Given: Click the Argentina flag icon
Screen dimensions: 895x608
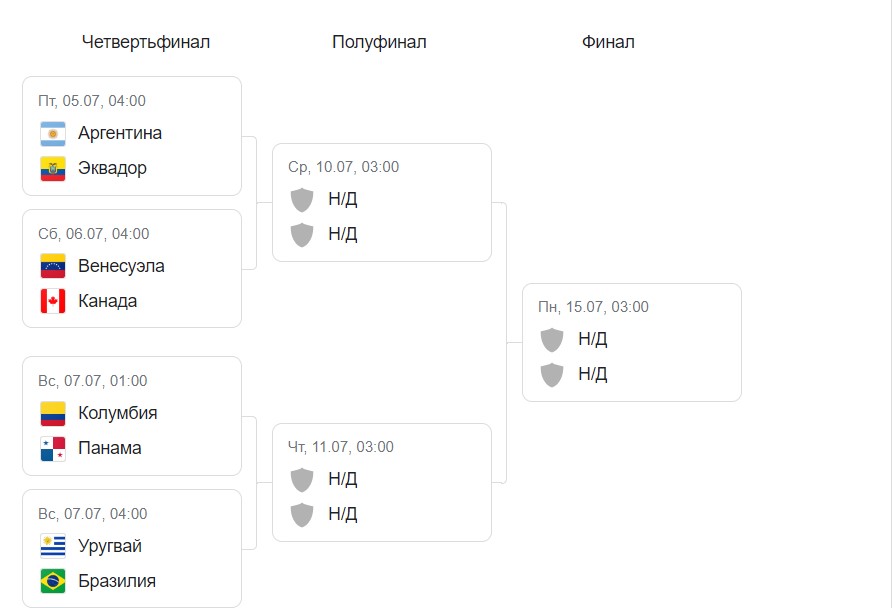Looking at the screenshot, I should point(53,134).
